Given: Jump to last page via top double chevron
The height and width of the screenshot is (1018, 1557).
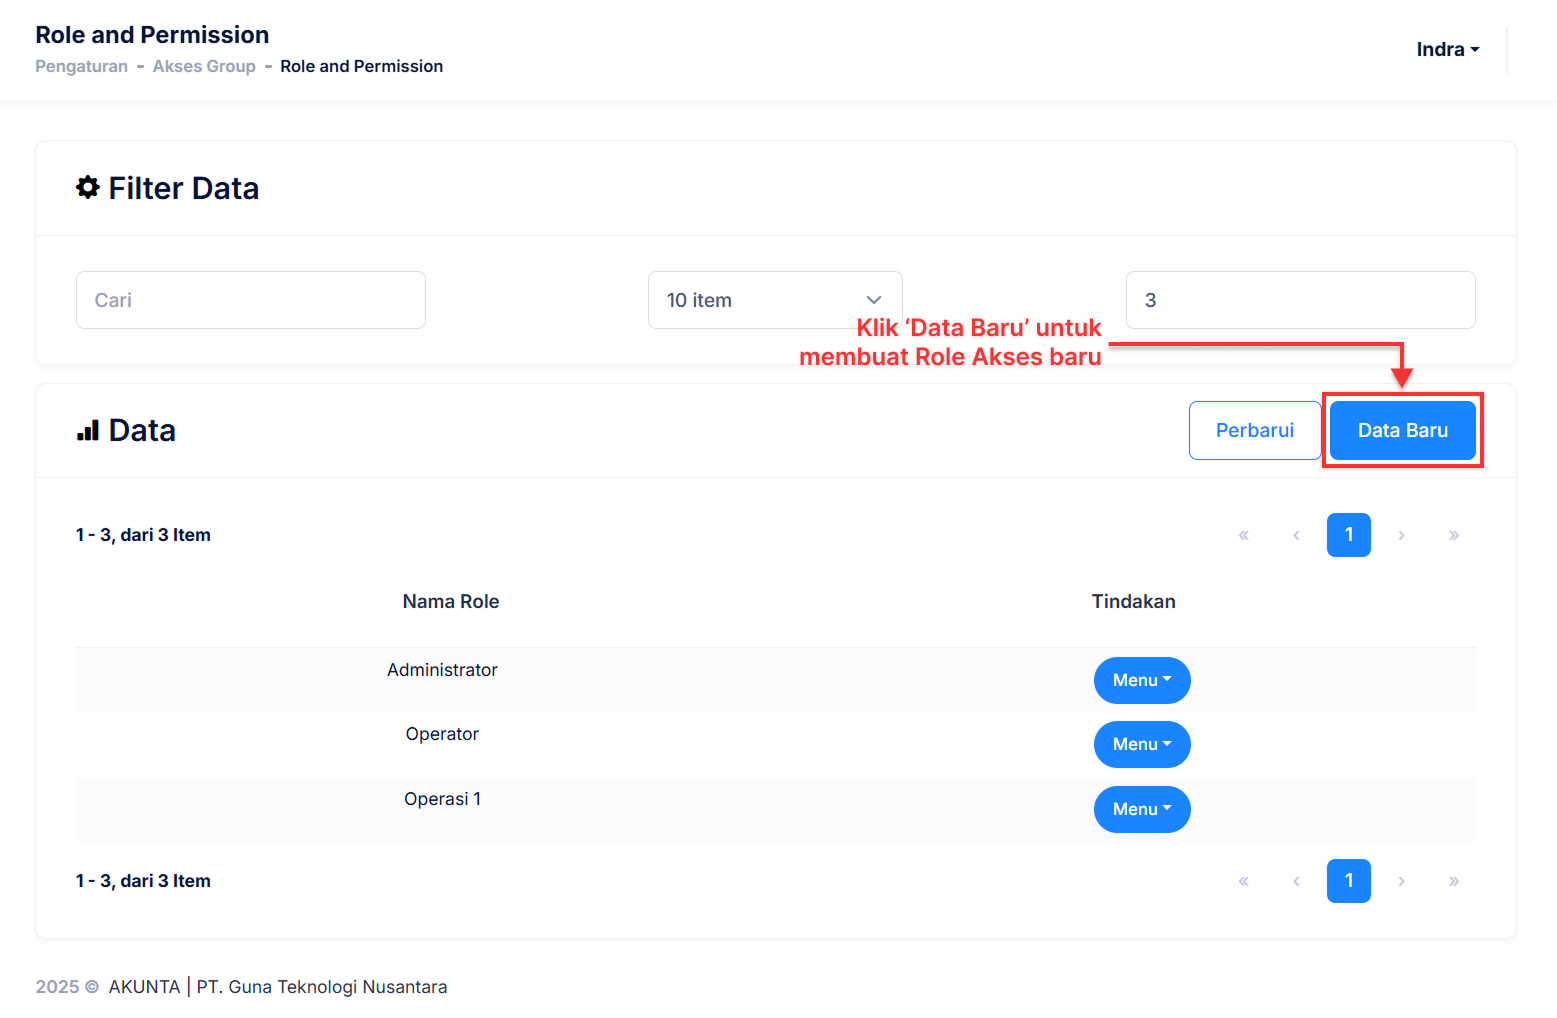Looking at the screenshot, I should point(1453,536).
